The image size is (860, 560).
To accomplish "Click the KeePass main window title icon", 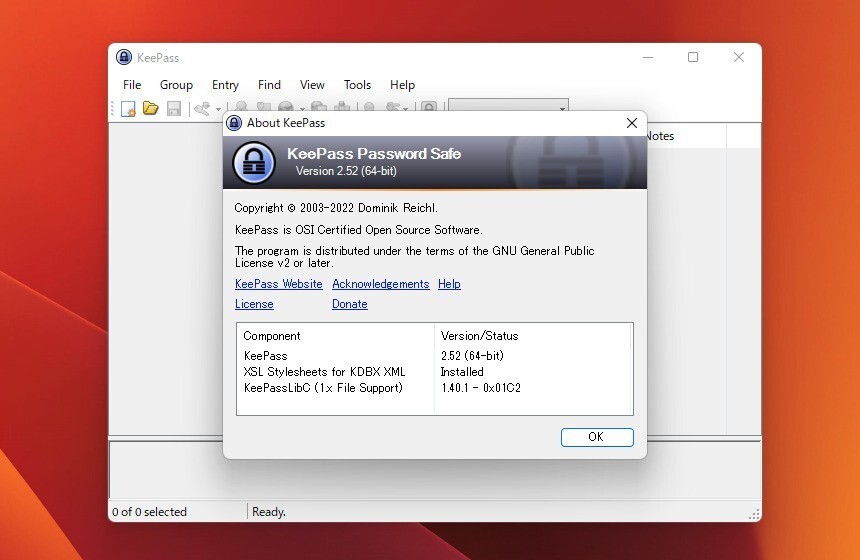I will (124, 58).
